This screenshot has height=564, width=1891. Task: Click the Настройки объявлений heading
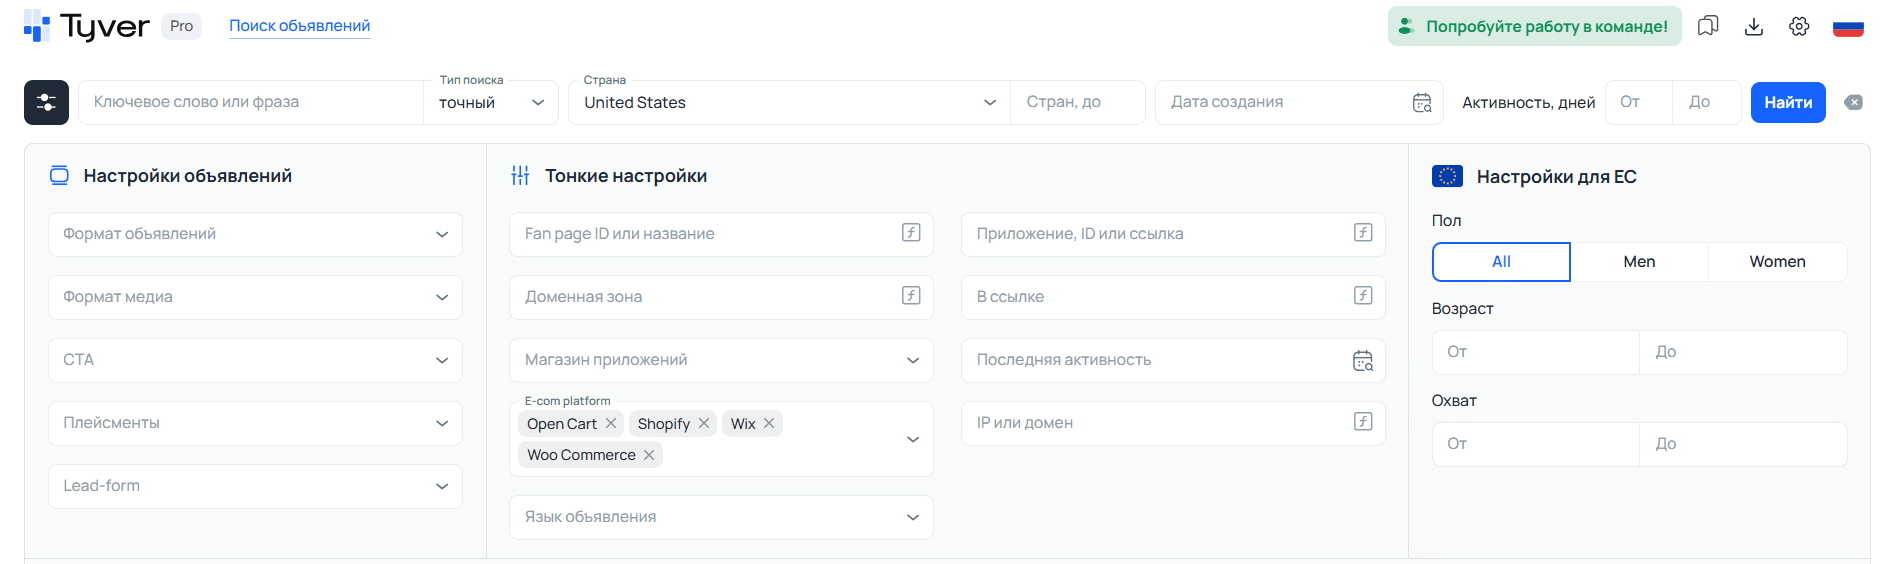click(187, 176)
